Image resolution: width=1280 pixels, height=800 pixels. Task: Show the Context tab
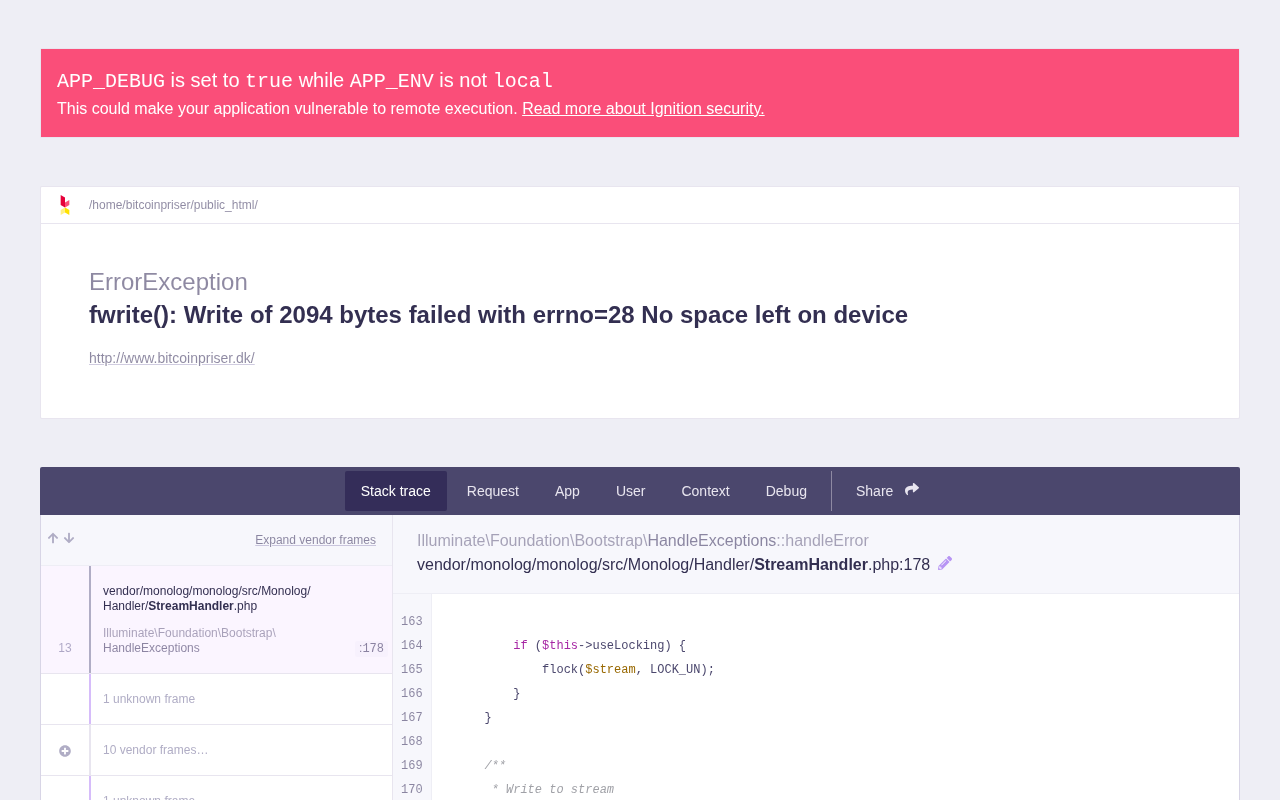tap(705, 491)
